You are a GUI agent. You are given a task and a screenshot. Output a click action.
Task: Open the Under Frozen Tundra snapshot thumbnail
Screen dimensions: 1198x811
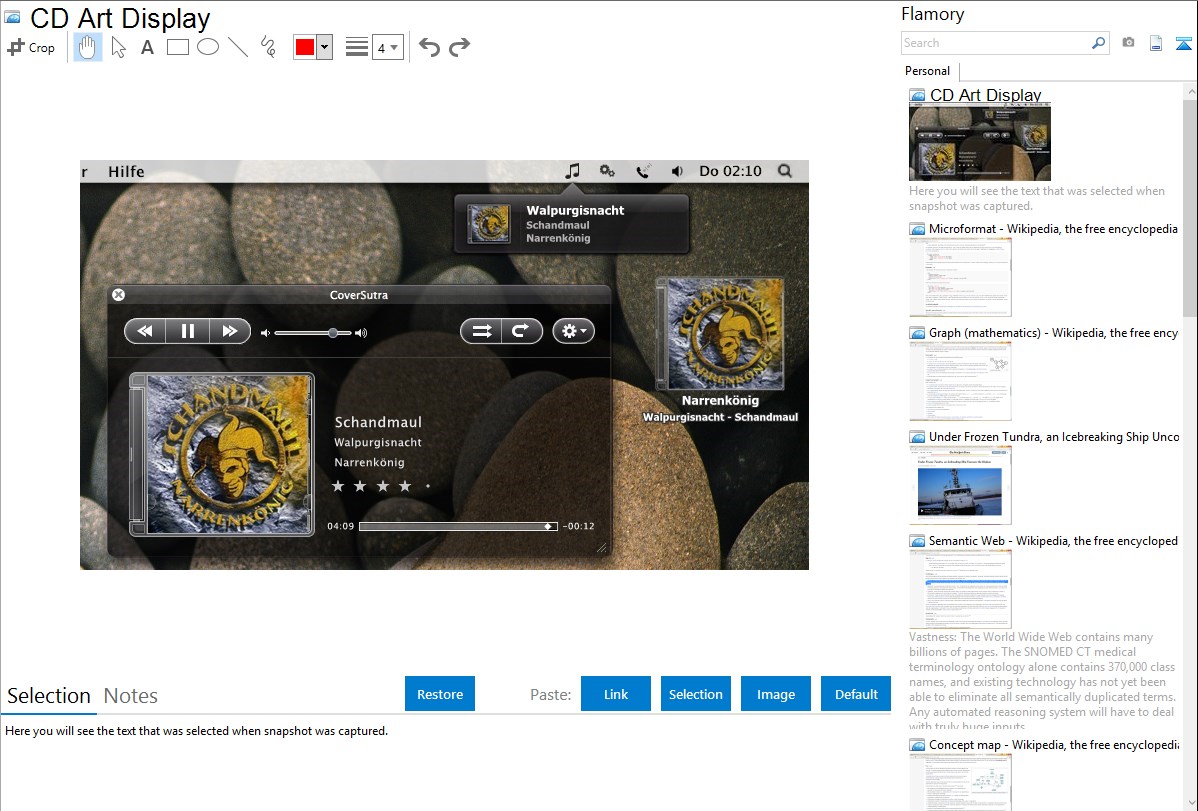tap(960, 485)
